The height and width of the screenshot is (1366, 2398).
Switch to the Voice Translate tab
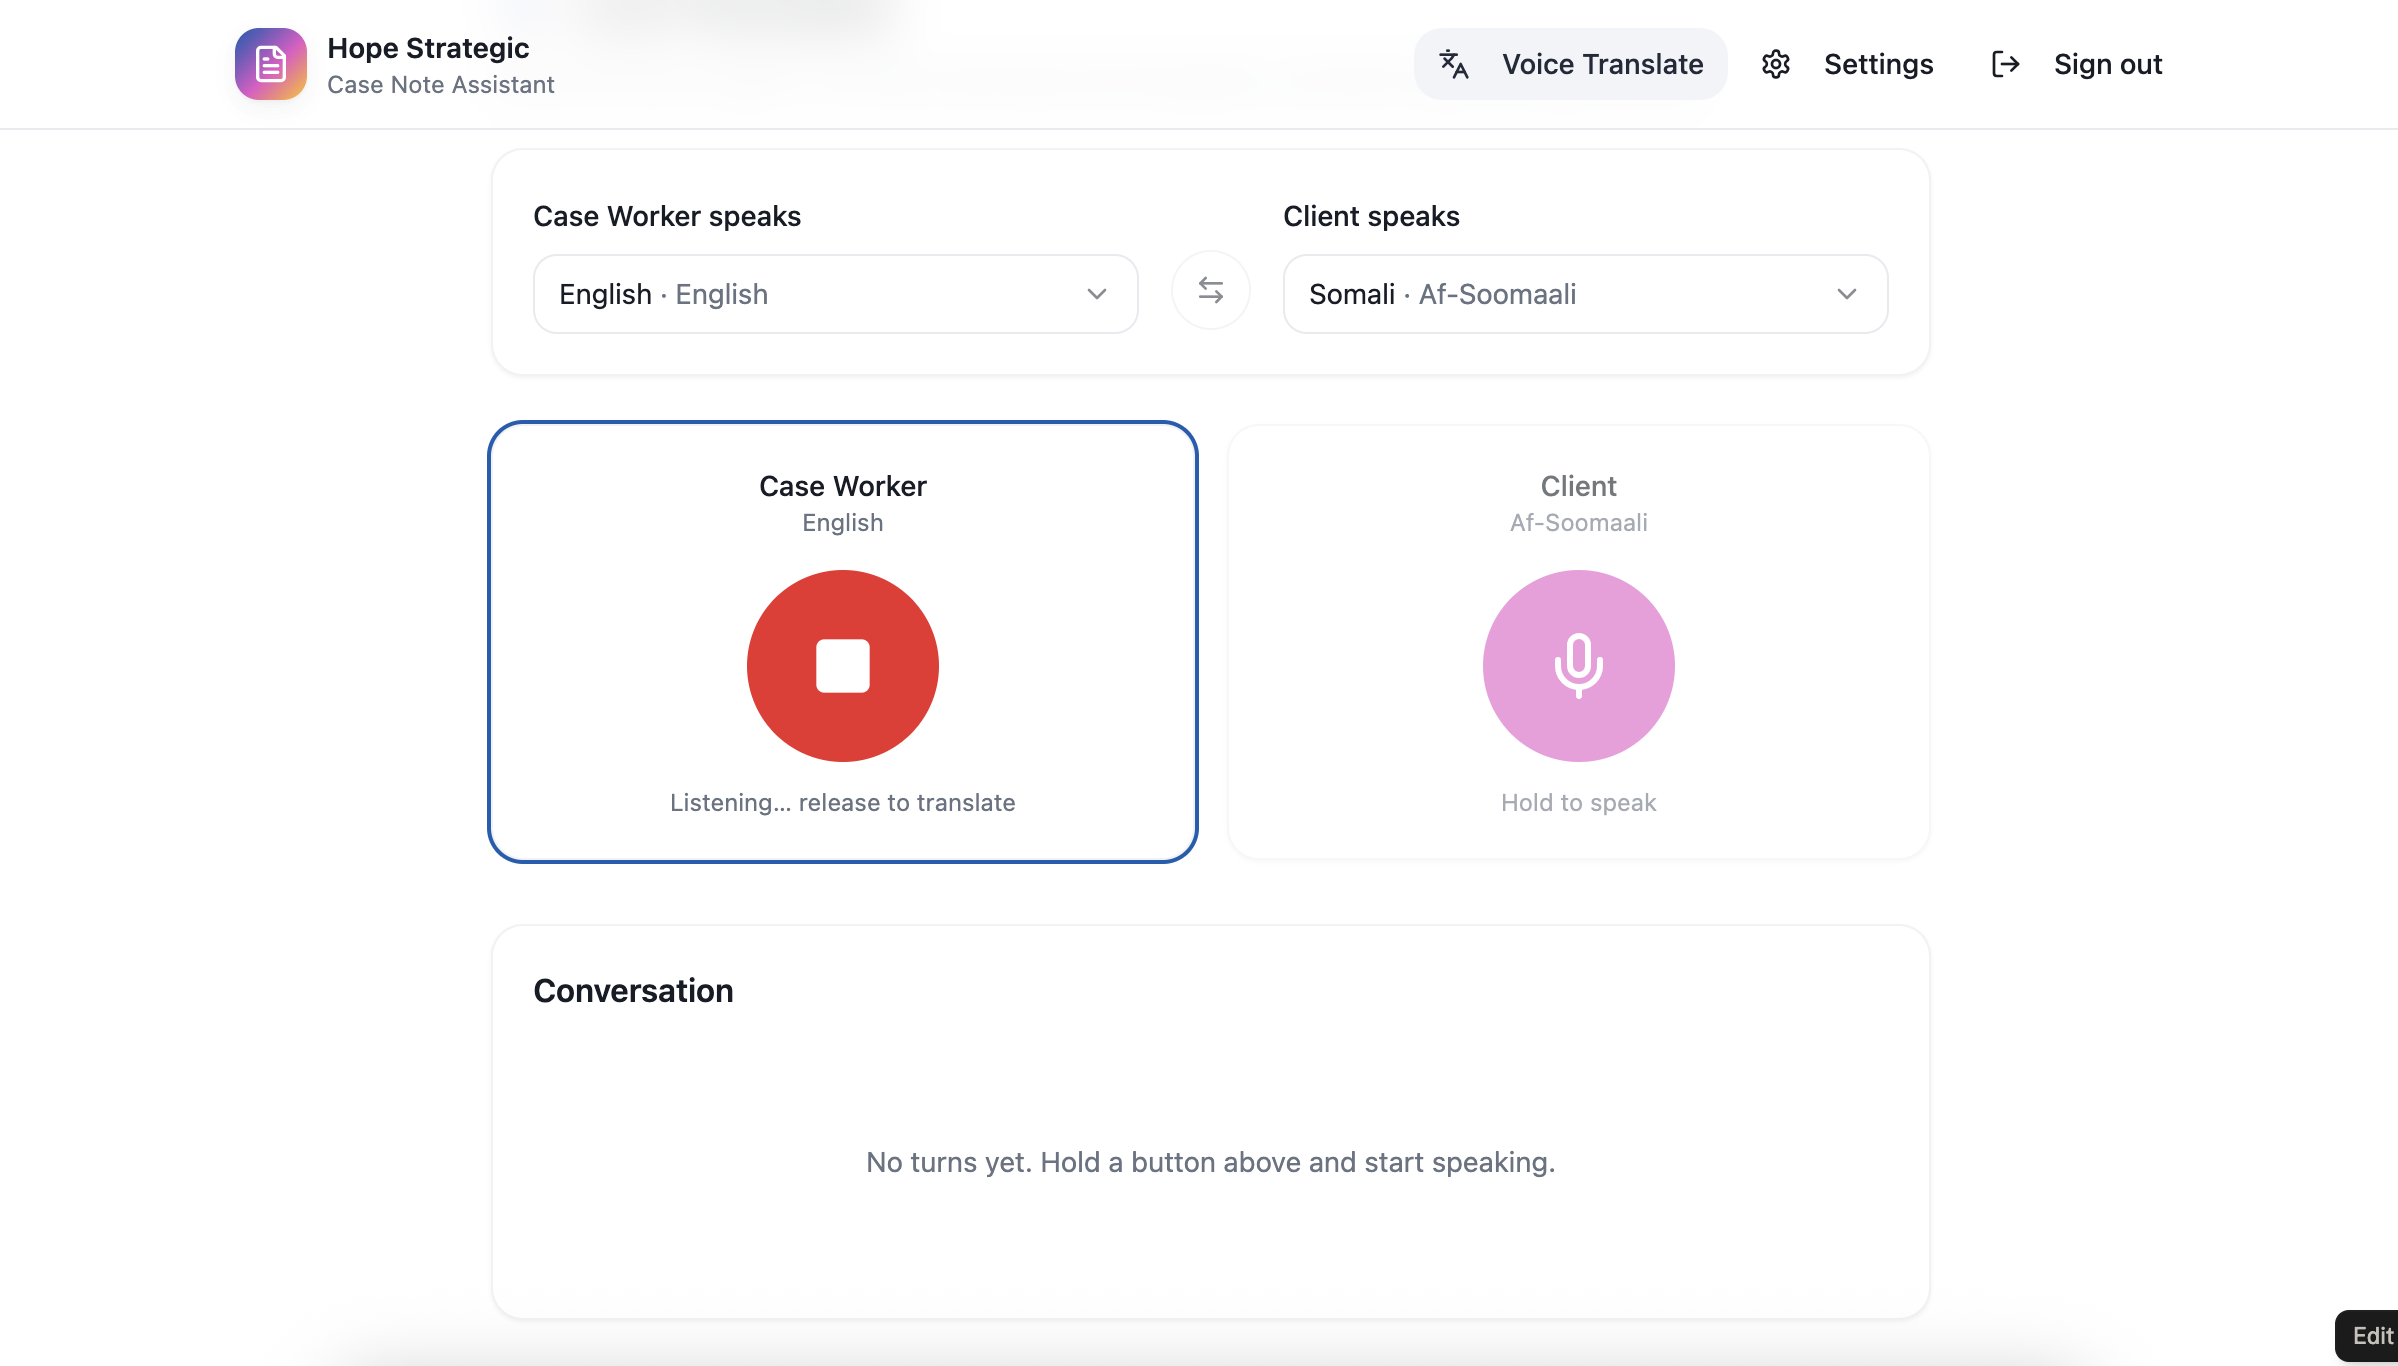[1601, 64]
